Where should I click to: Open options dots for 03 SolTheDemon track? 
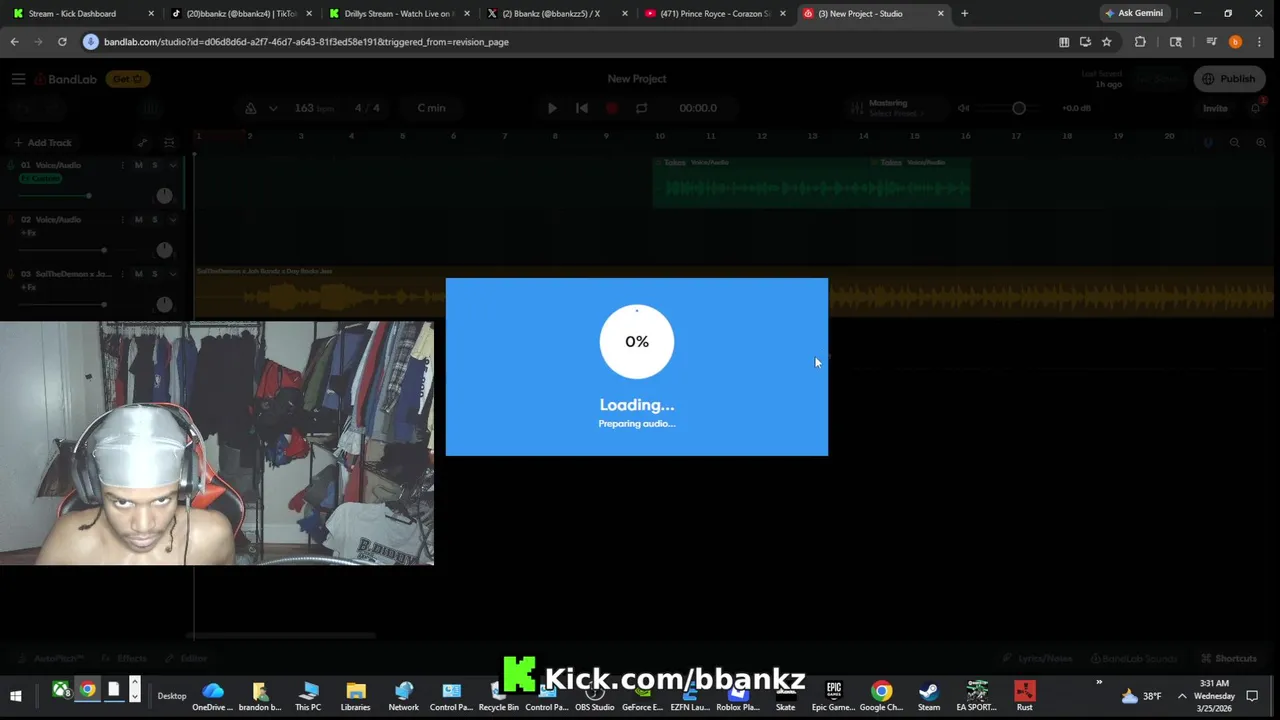point(123,273)
